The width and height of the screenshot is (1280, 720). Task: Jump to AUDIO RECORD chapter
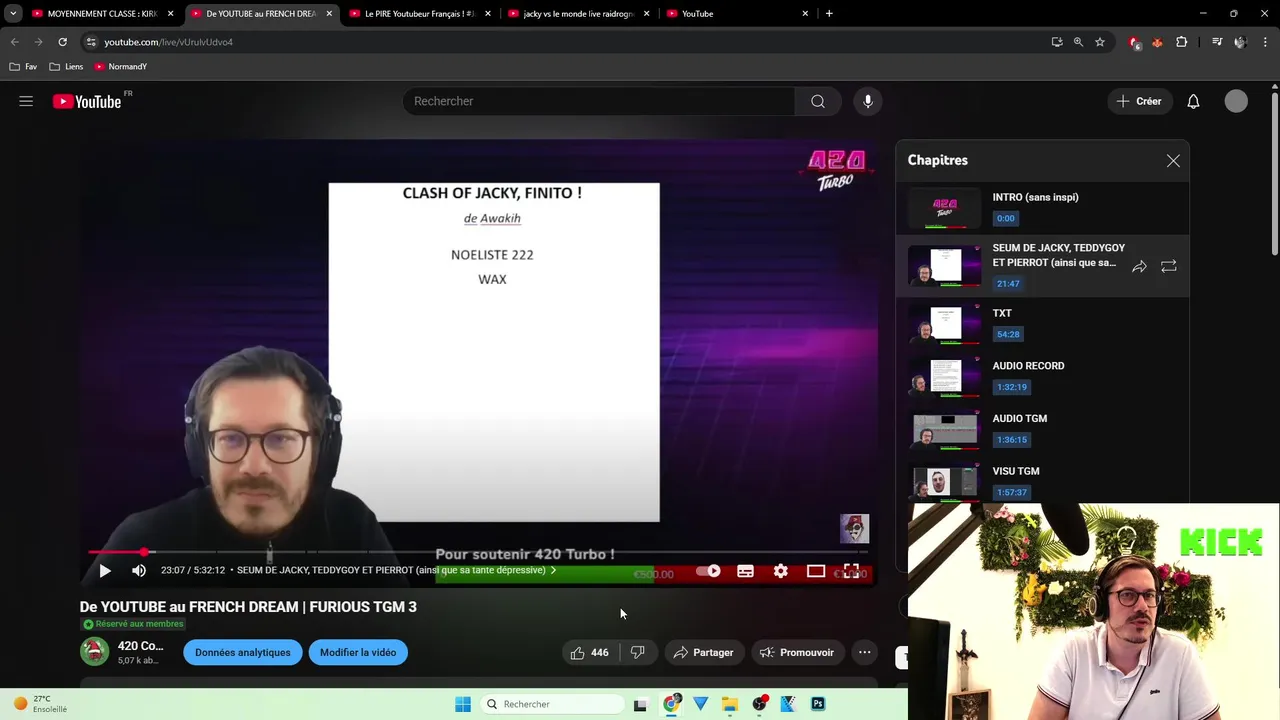tap(1043, 376)
